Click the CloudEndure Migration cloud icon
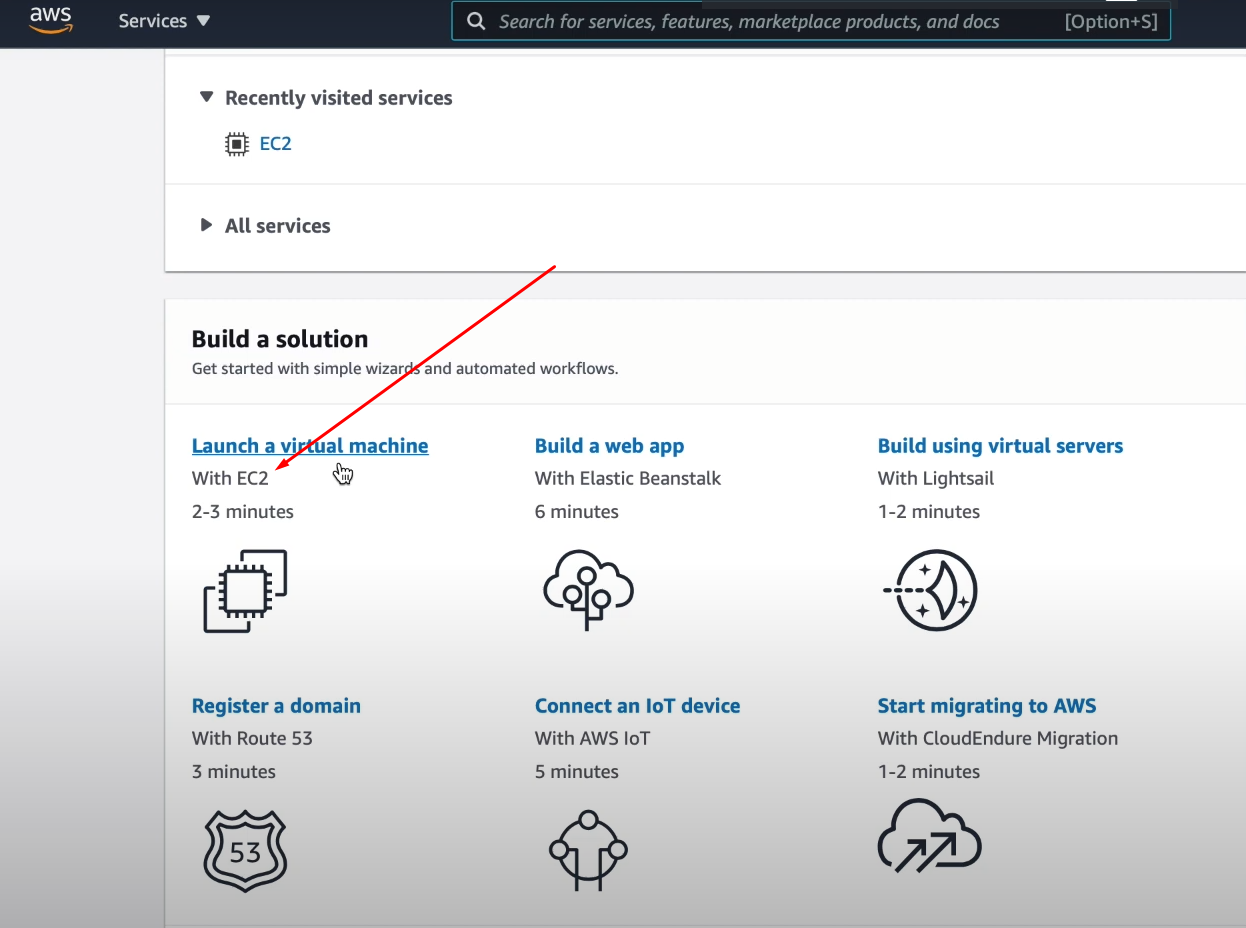This screenshot has height=928, width=1246. coord(929,835)
